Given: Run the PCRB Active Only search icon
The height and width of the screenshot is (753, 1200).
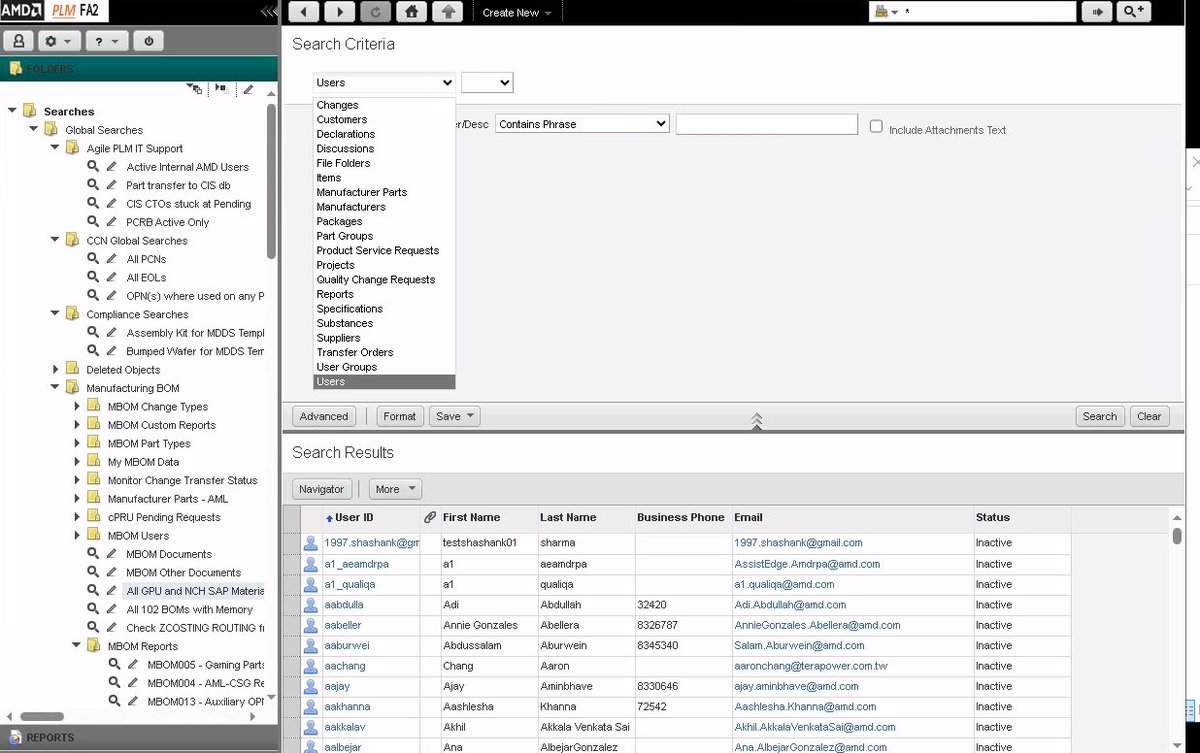Looking at the screenshot, I should (93, 222).
